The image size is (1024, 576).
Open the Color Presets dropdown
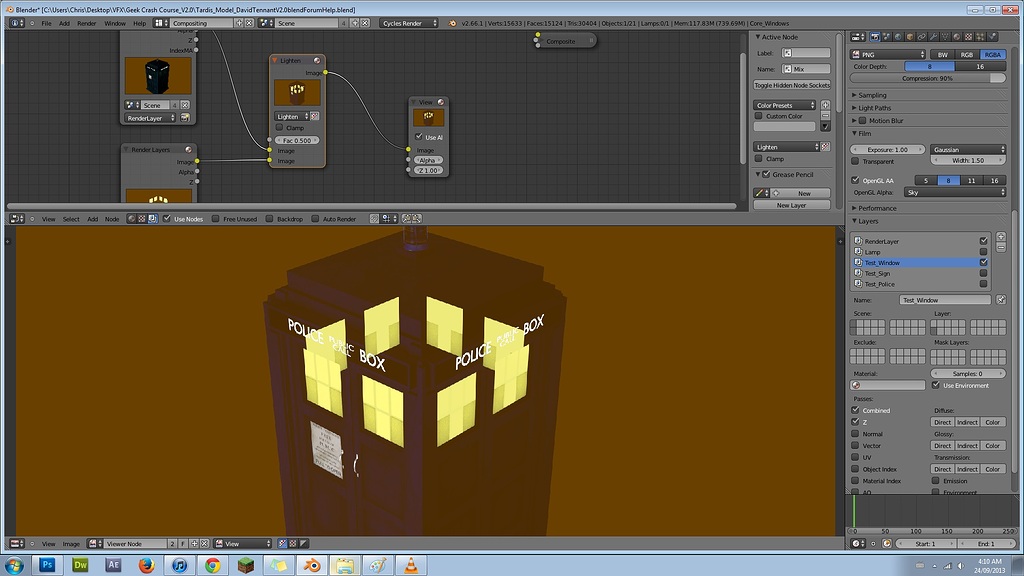(786, 105)
